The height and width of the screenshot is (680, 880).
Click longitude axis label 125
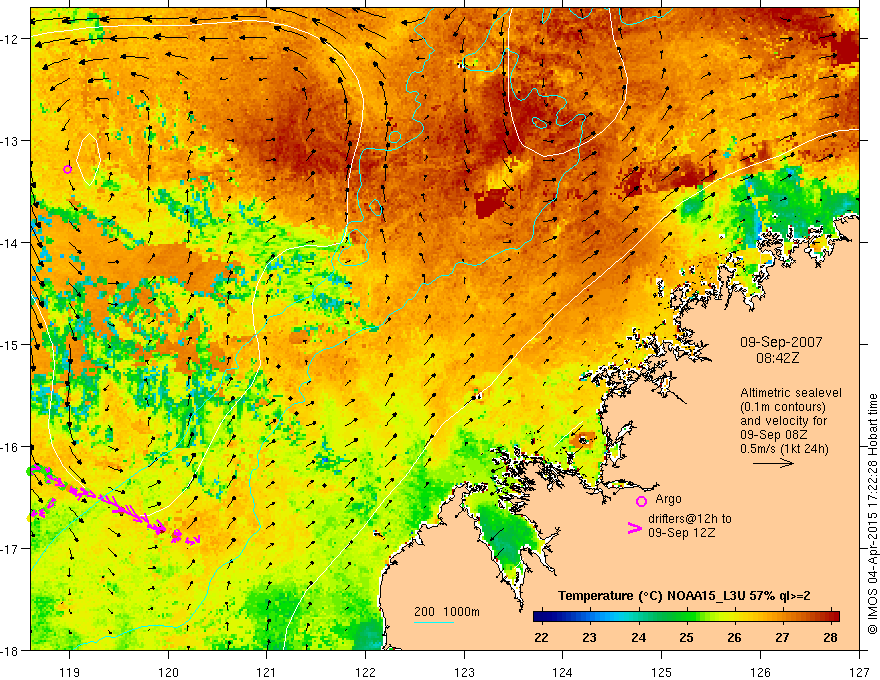click(662, 672)
